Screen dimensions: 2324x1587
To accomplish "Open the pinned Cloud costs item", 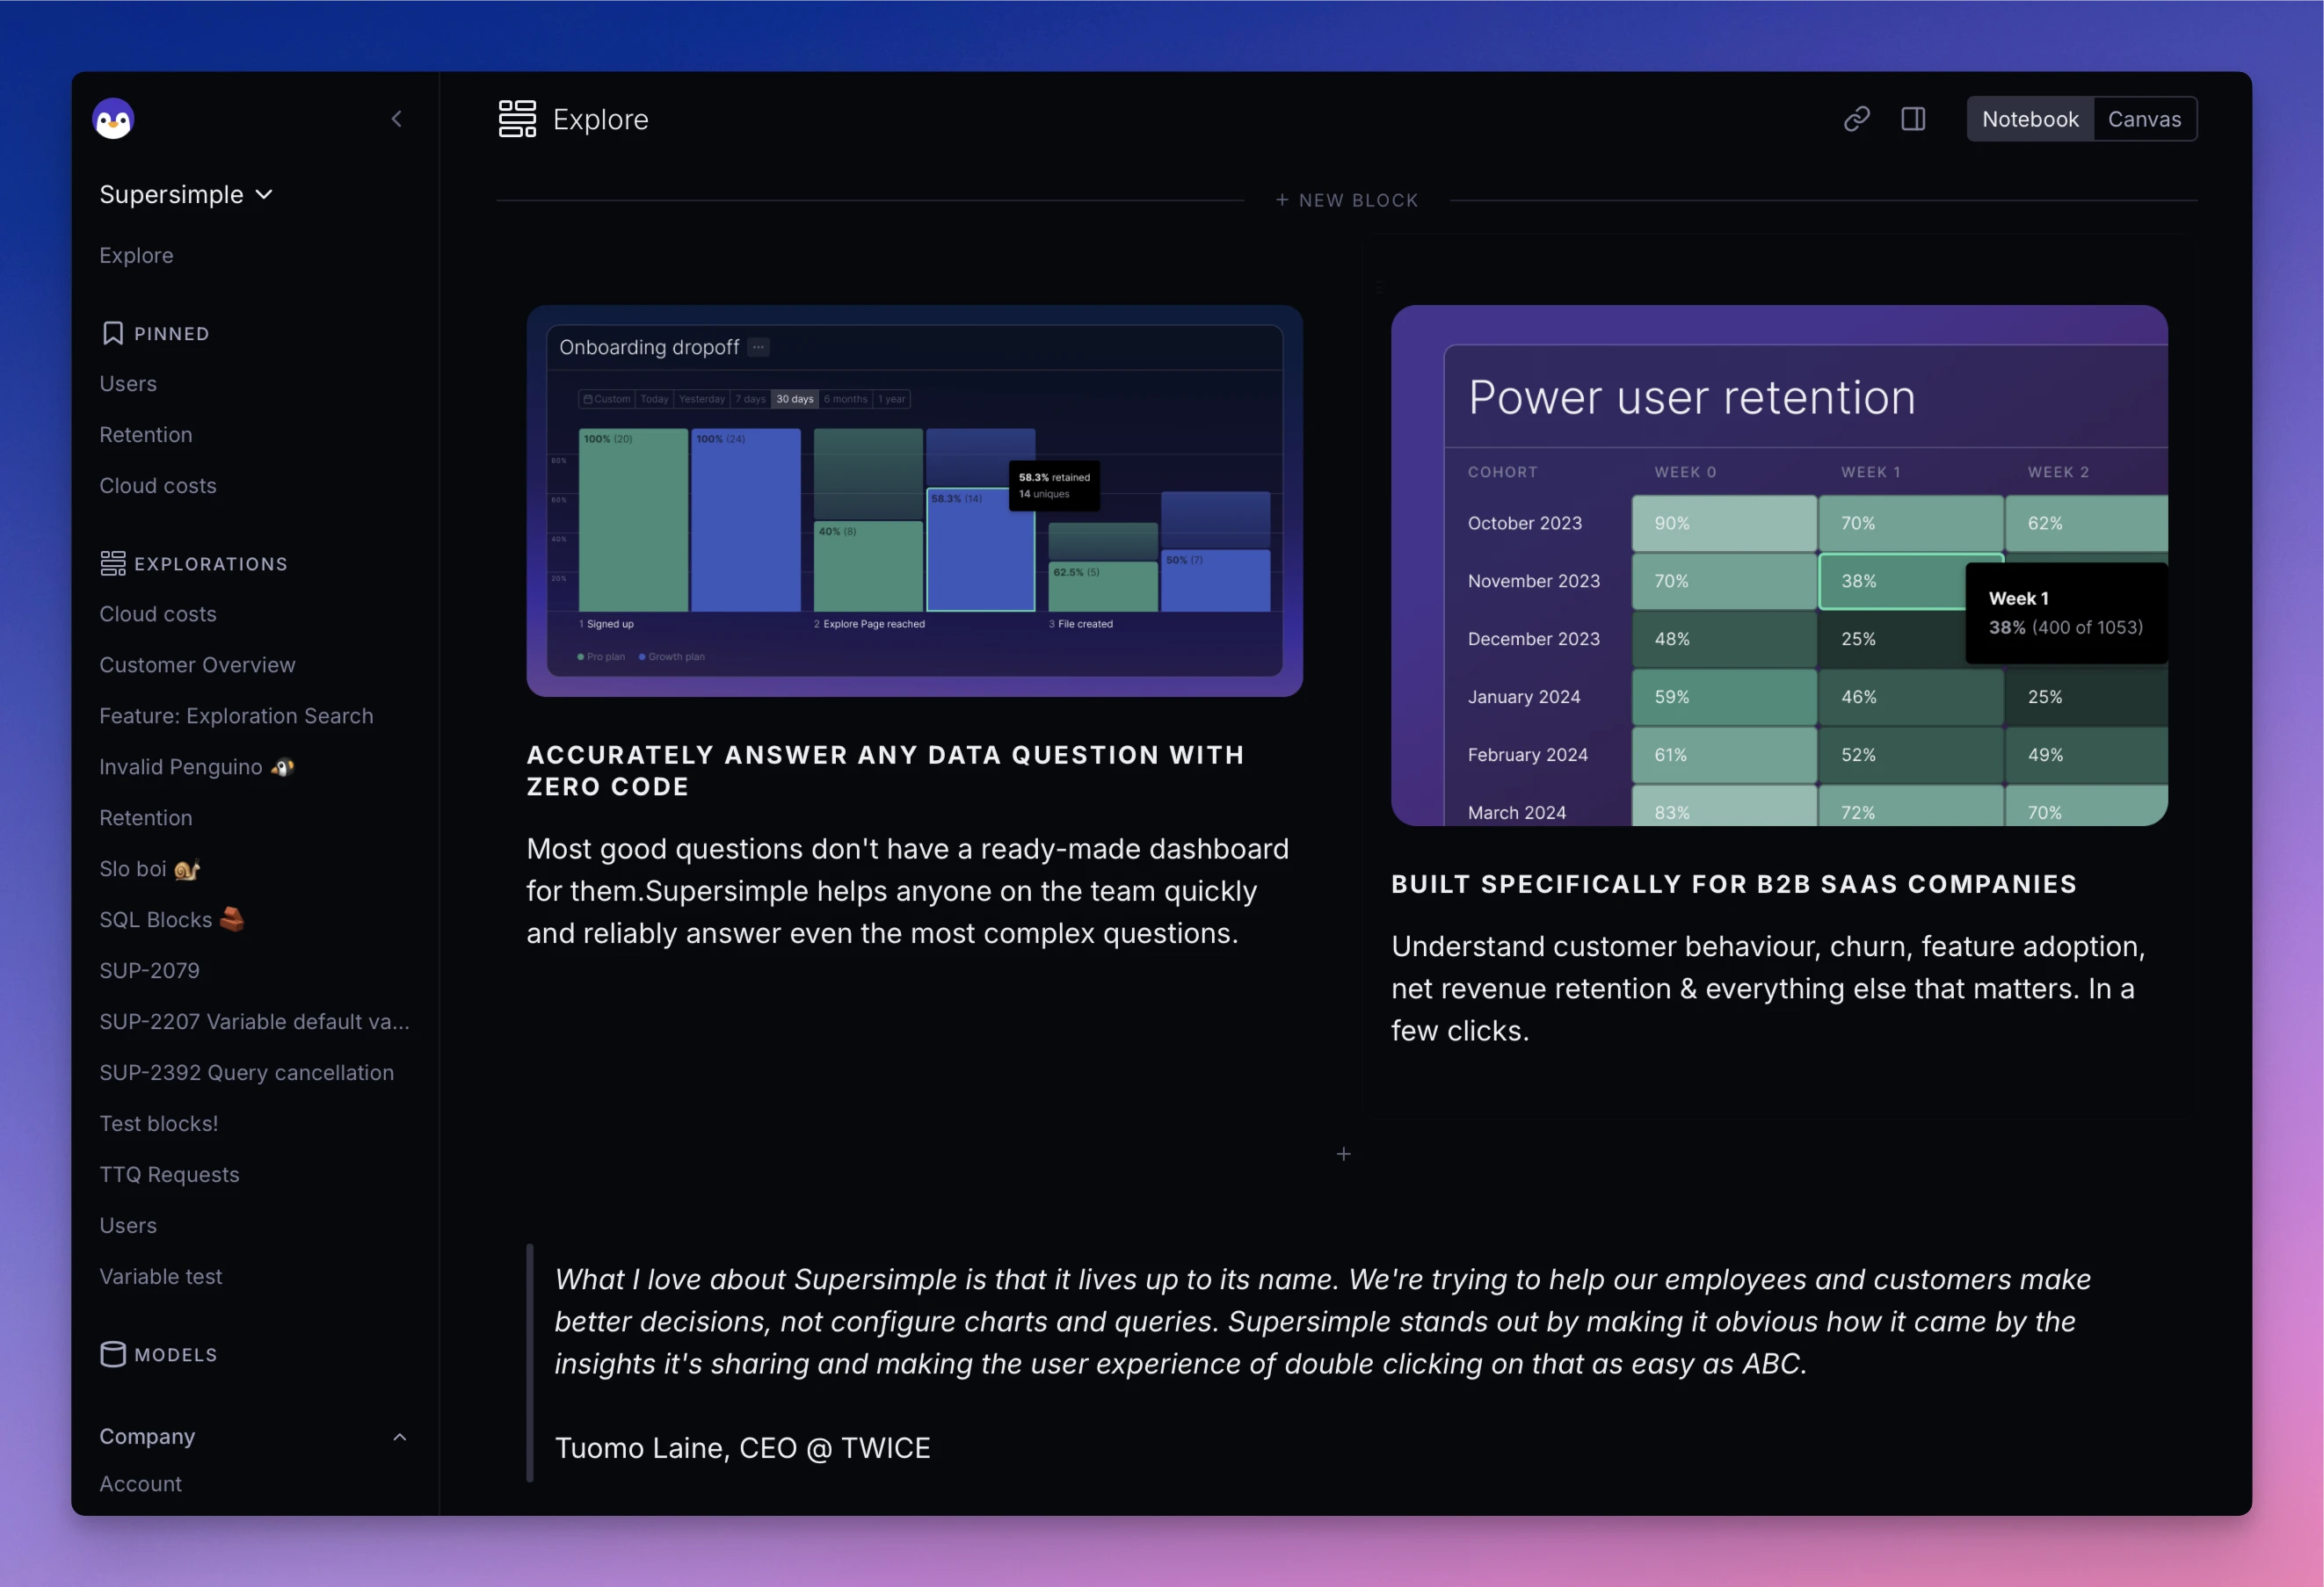I will pyautogui.click(x=158, y=485).
